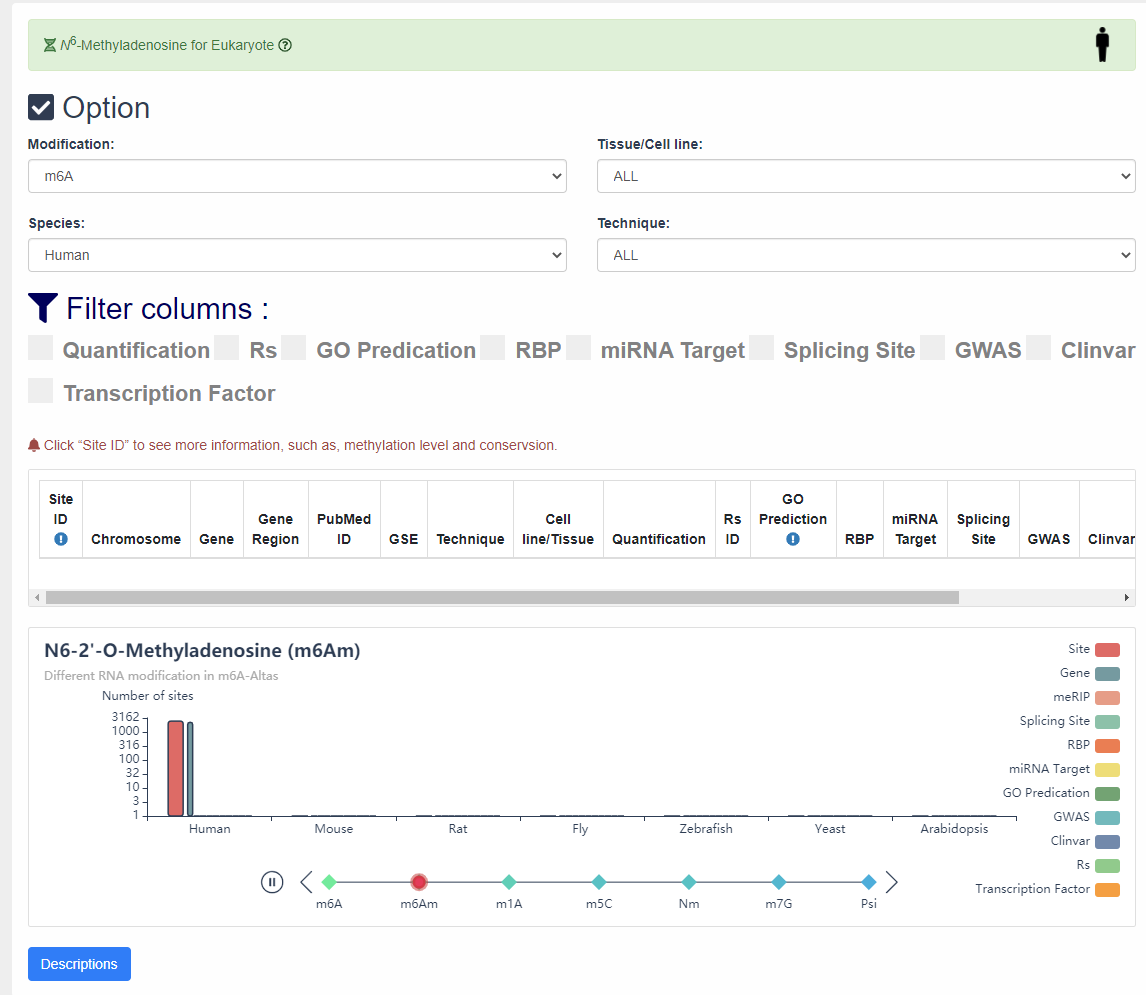This screenshot has height=995, width=1146.
Task: Click the help icon beside N6-Methyladenosine title
Action: (285, 45)
